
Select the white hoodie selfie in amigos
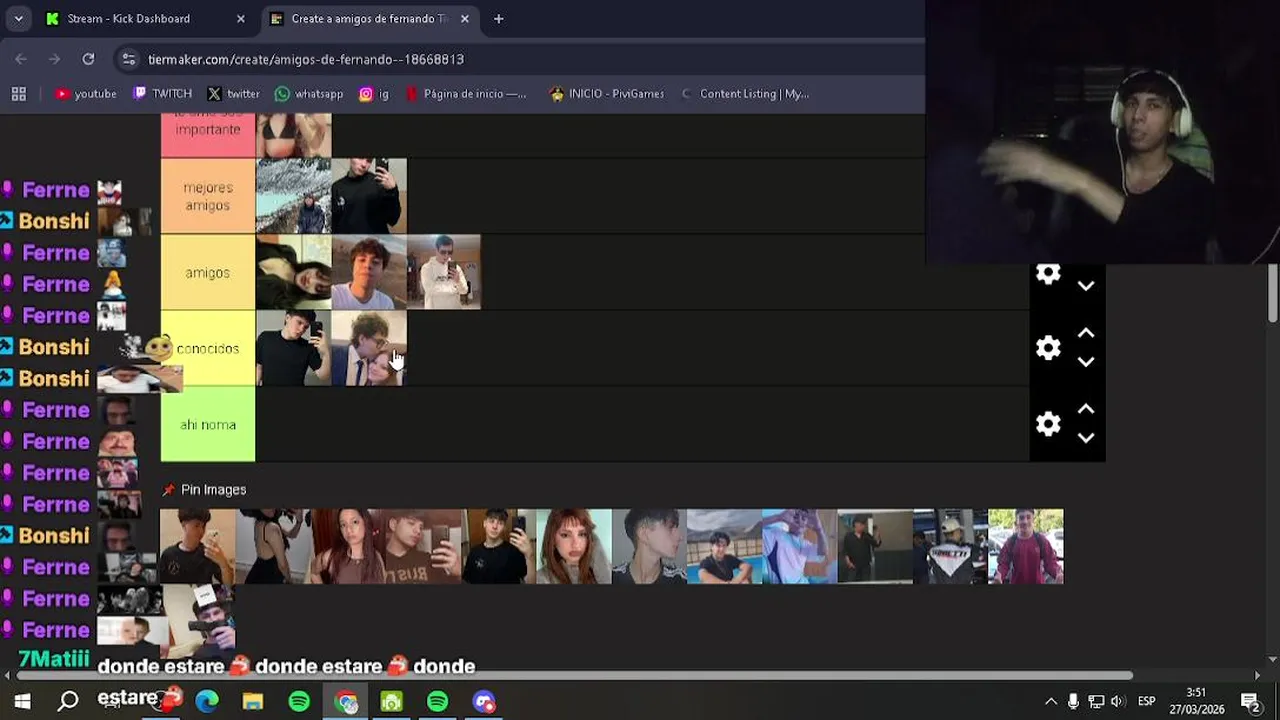click(x=444, y=272)
